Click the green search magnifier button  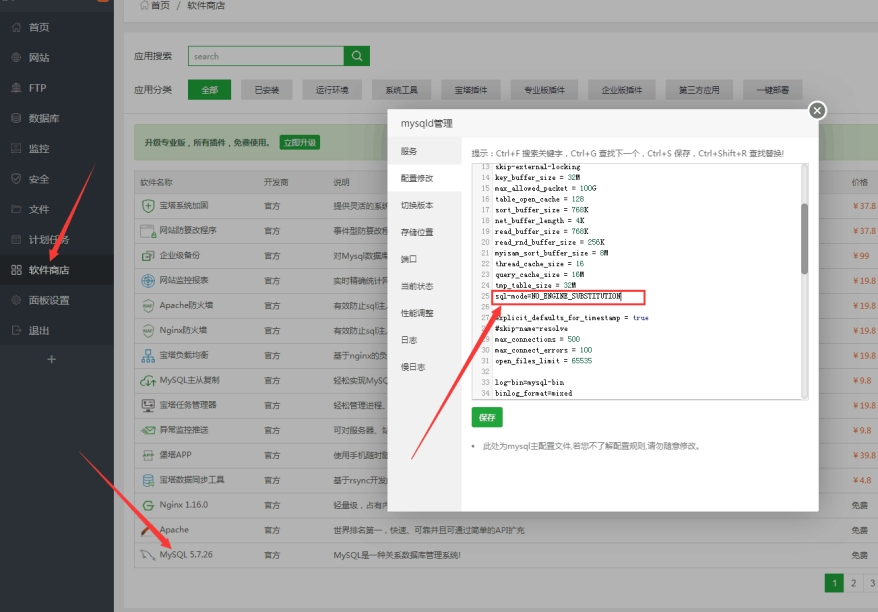click(357, 56)
